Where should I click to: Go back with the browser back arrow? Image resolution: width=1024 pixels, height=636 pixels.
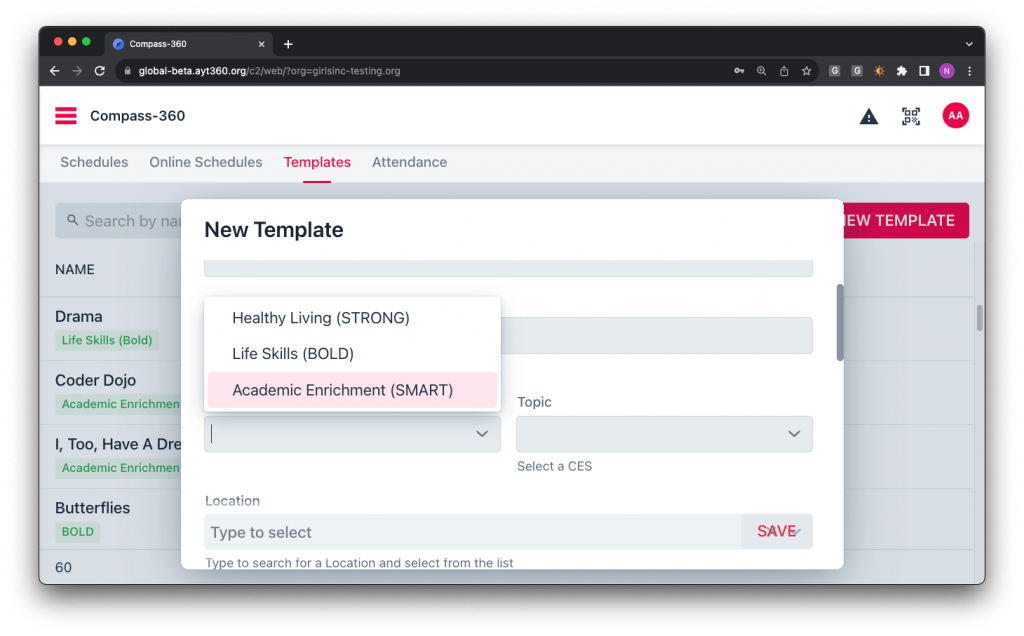55,71
